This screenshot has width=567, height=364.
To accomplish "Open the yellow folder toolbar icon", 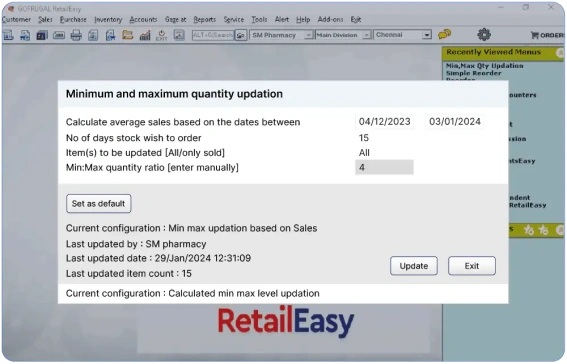I will click(127, 35).
